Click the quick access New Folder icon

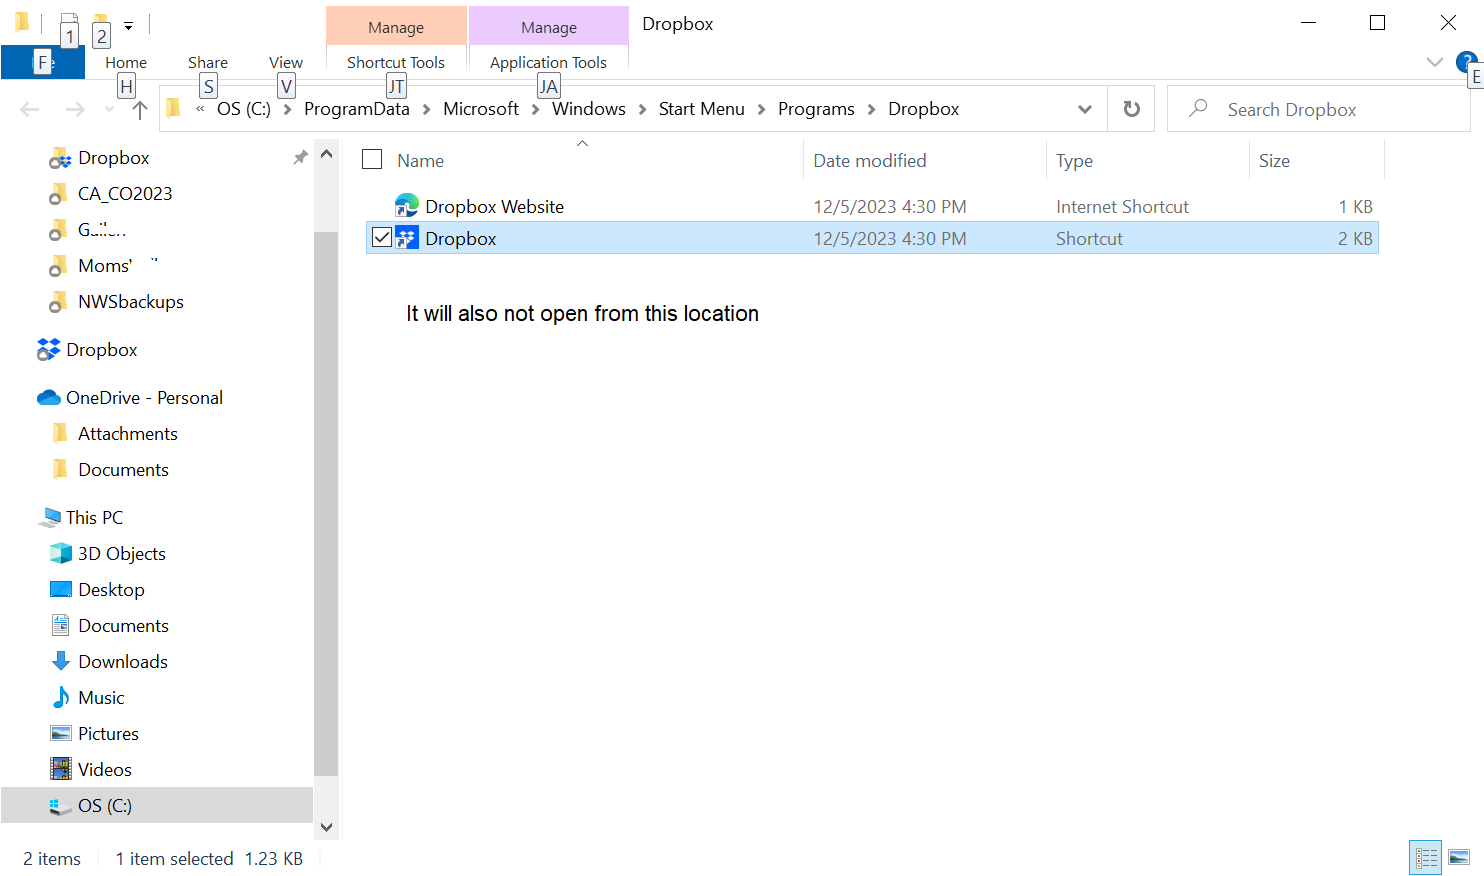pyautogui.click(x=100, y=23)
